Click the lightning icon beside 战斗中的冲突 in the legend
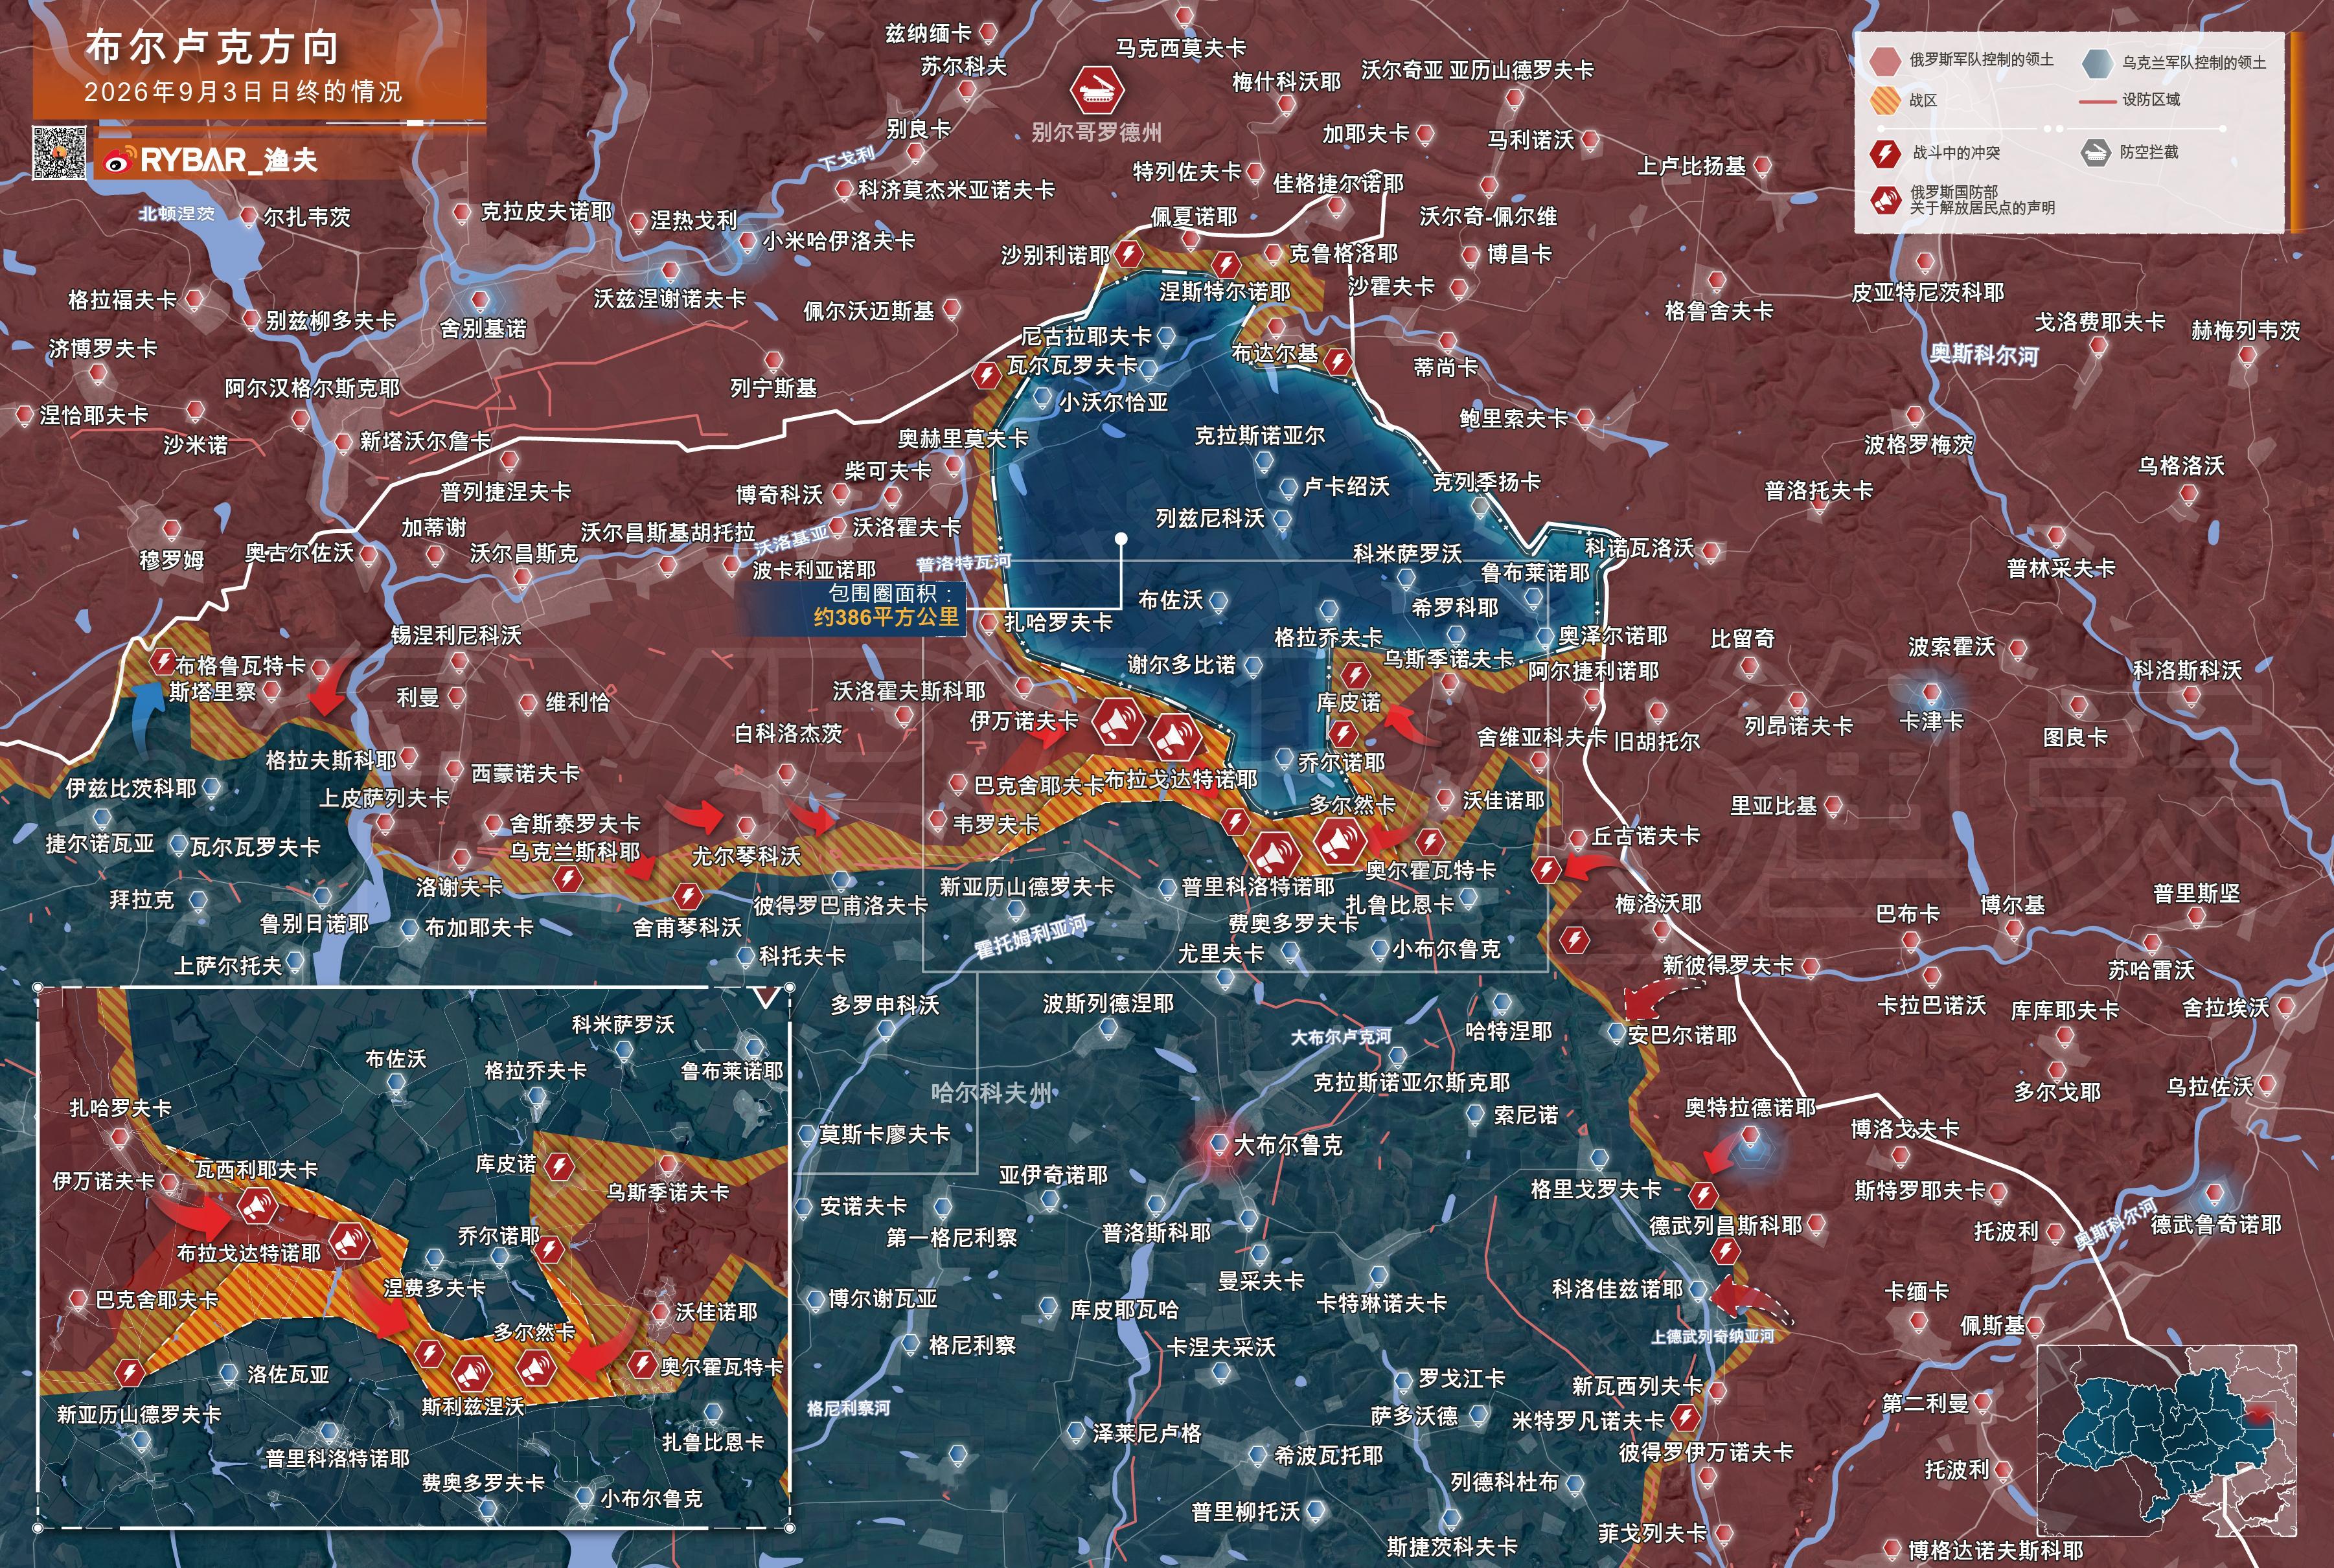Viewport: 2334px width, 1568px height. point(1885,153)
